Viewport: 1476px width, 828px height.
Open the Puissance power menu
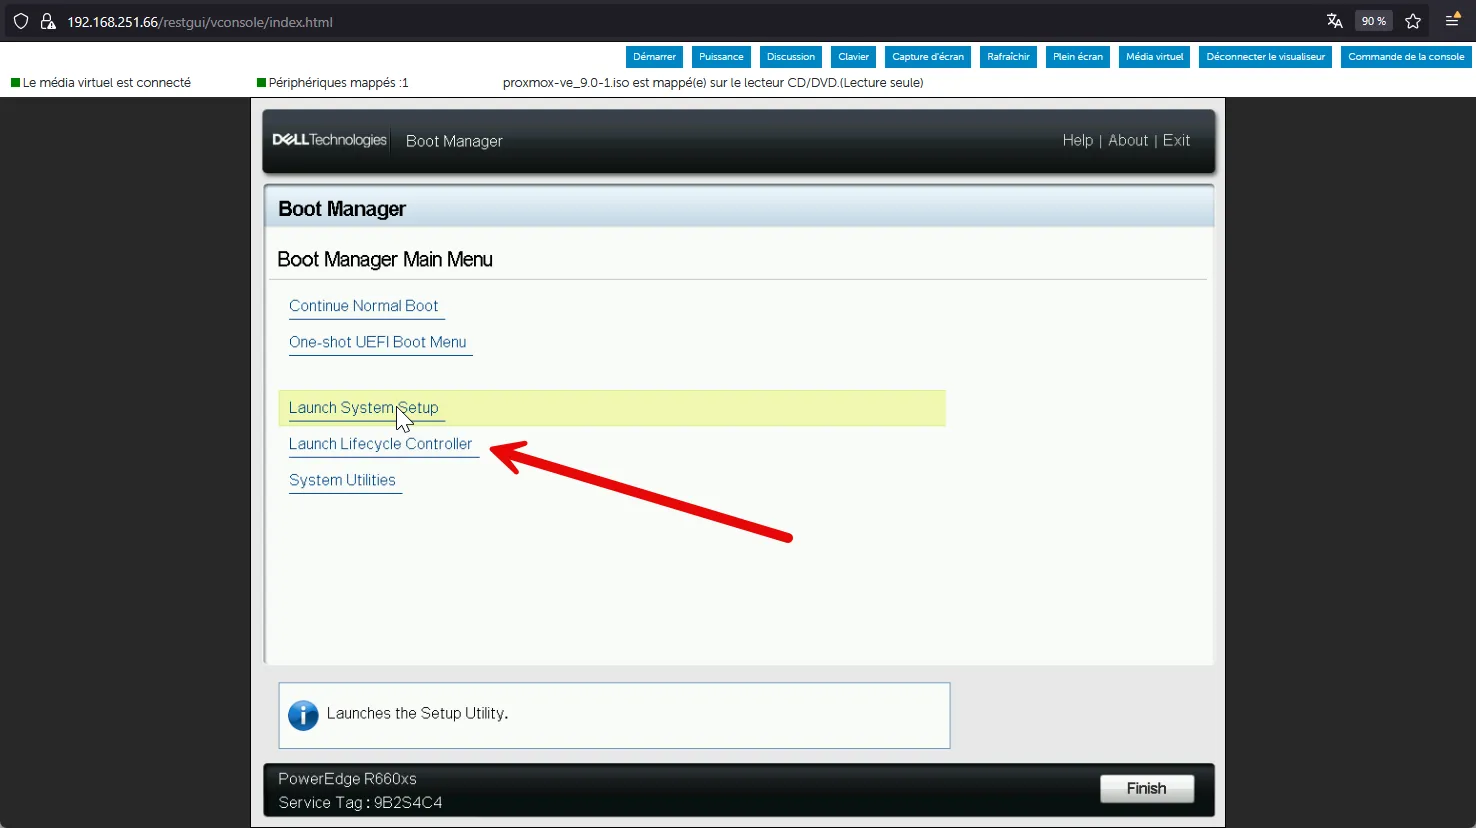pyautogui.click(x=721, y=57)
